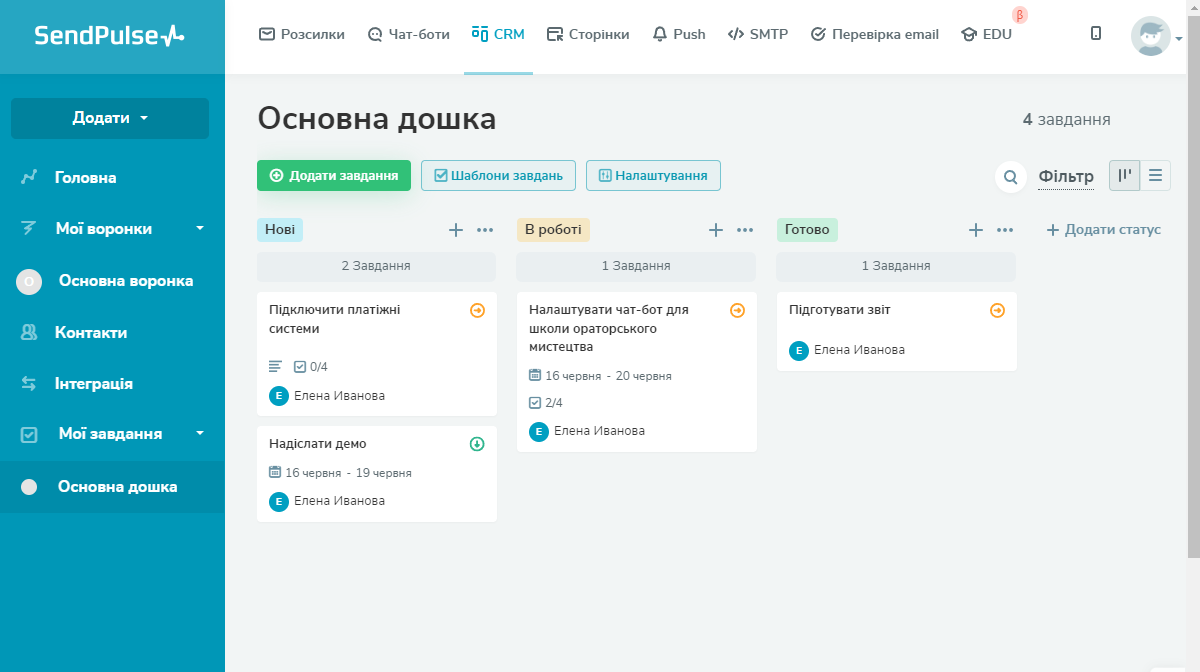Open task Підключити платіжні системи
The height and width of the screenshot is (672, 1200).
click(x=335, y=319)
